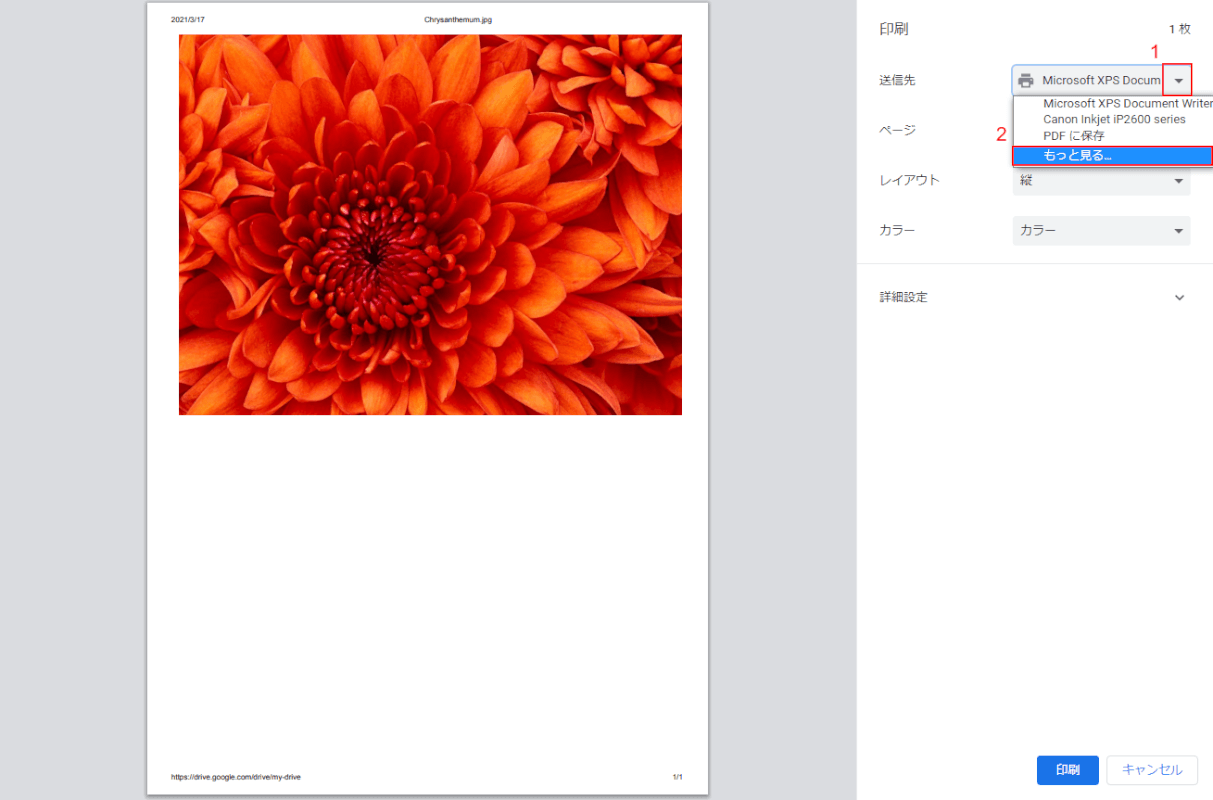
Task: Click the 送信先 label
Action: [x=897, y=81]
